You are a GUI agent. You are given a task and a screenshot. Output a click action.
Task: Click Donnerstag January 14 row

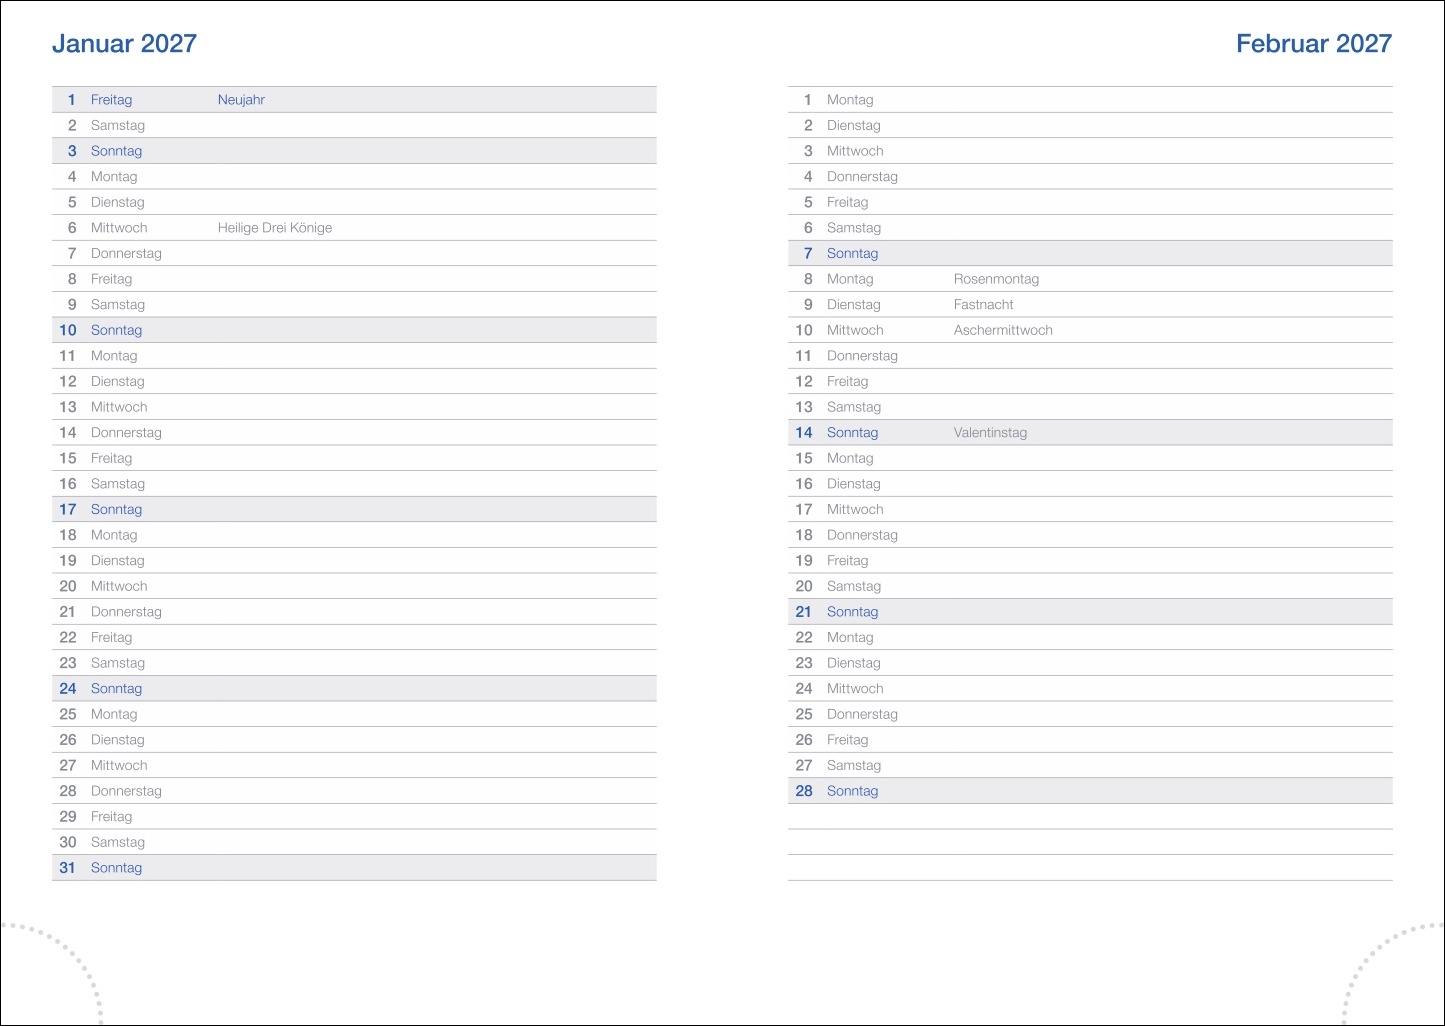pos(126,433)
